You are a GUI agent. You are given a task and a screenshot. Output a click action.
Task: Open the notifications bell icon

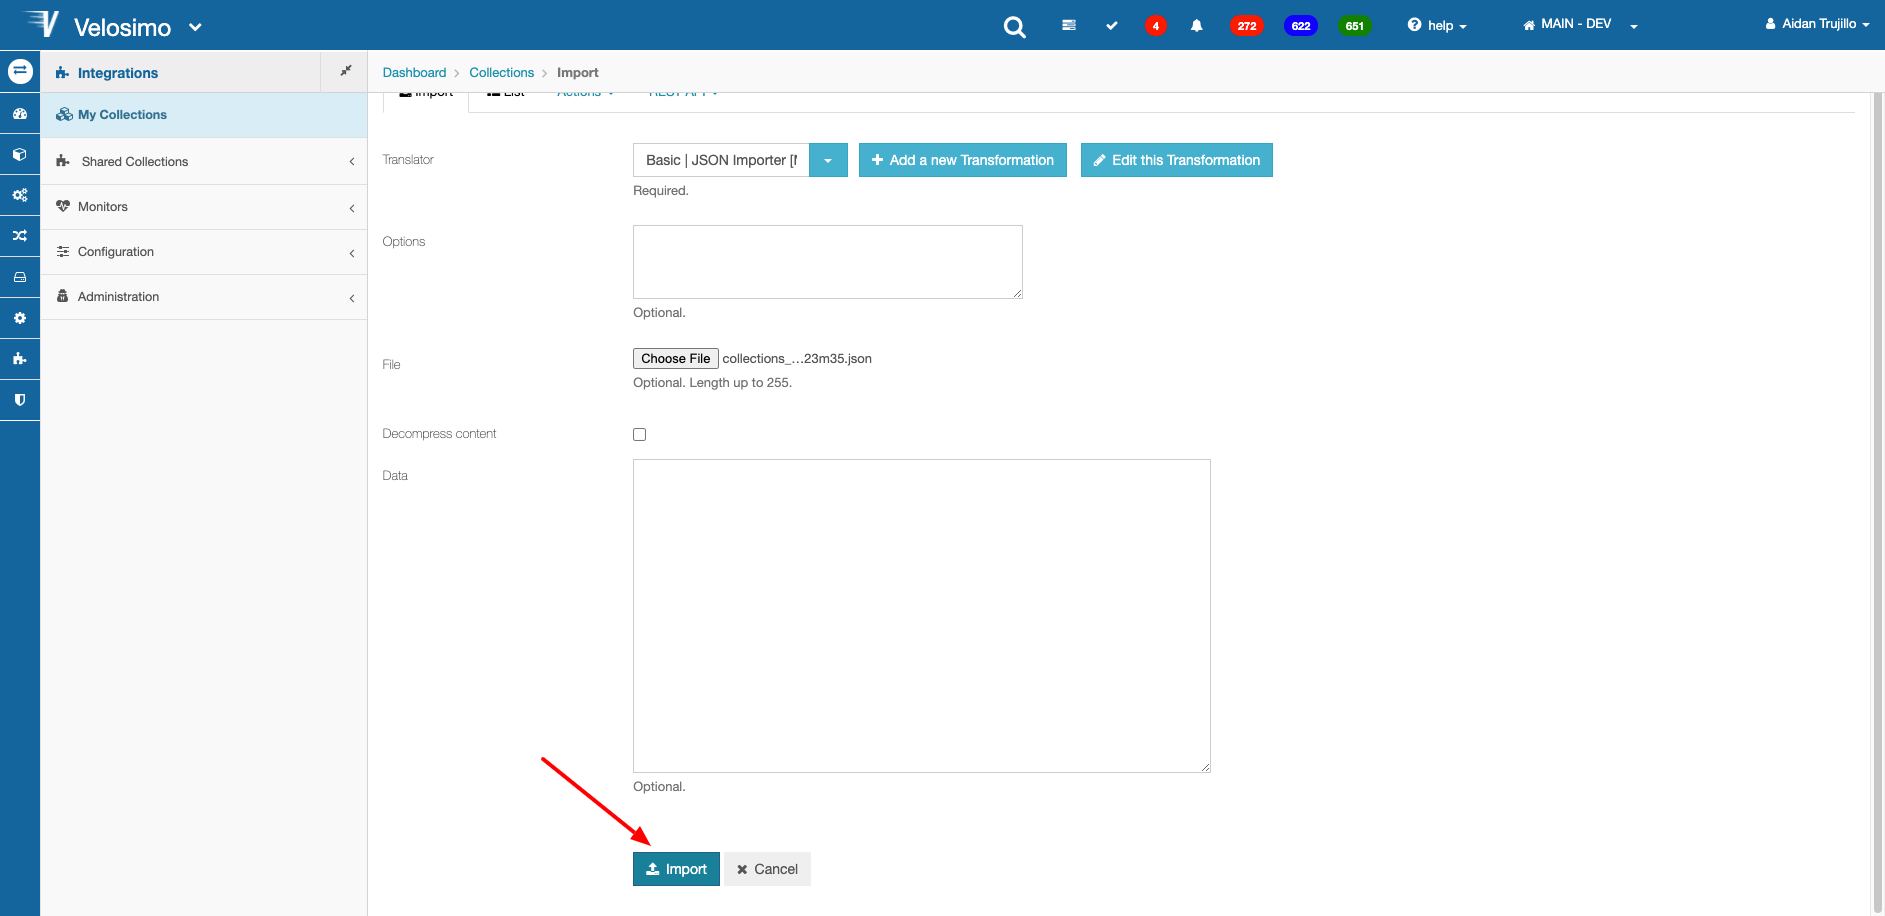[x=1196, y=25]
